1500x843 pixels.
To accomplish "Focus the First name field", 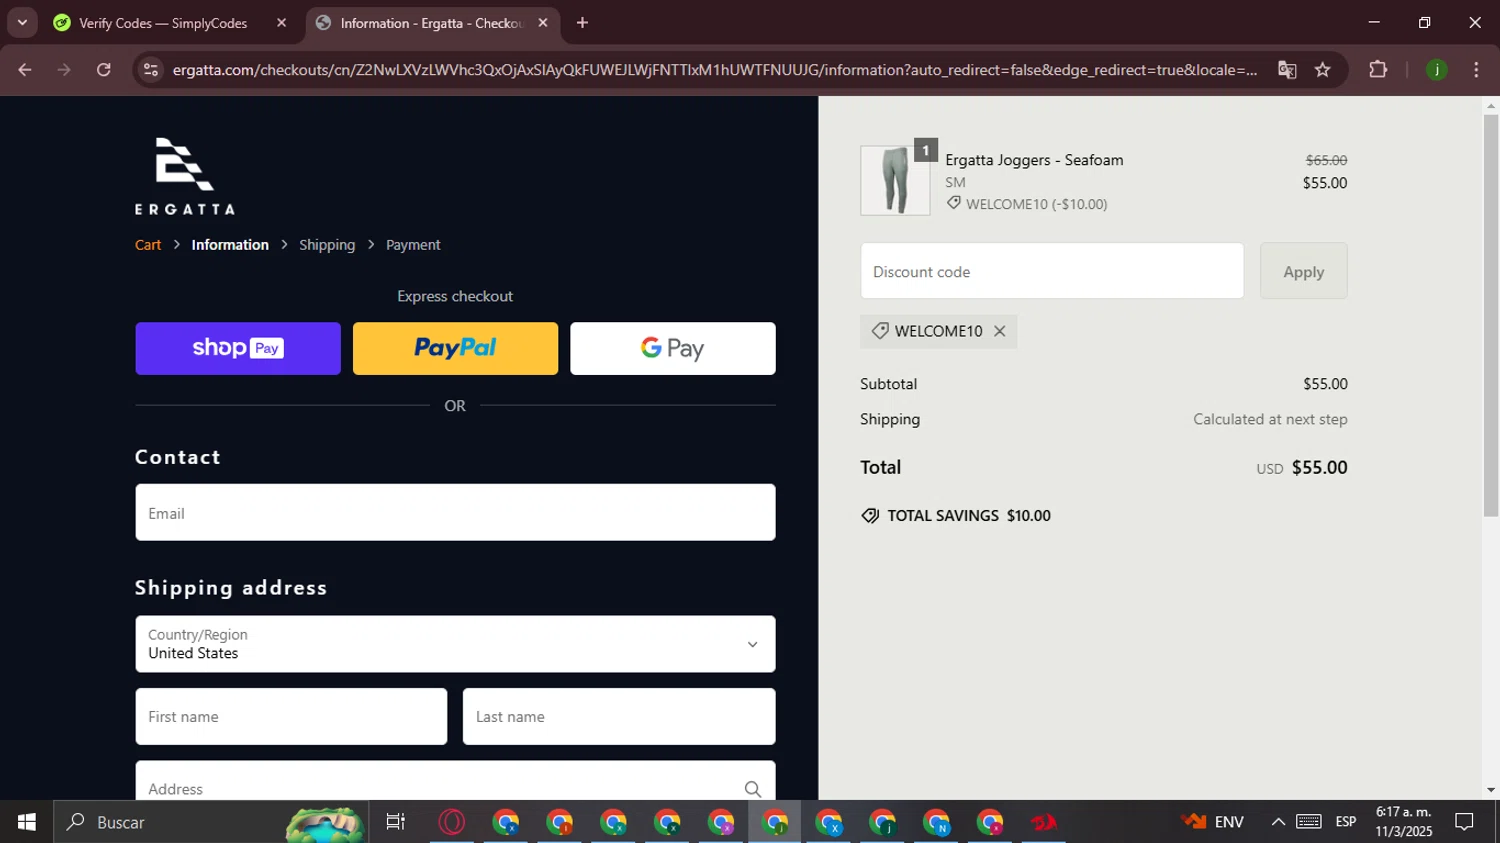I will (x=291, y=717).
